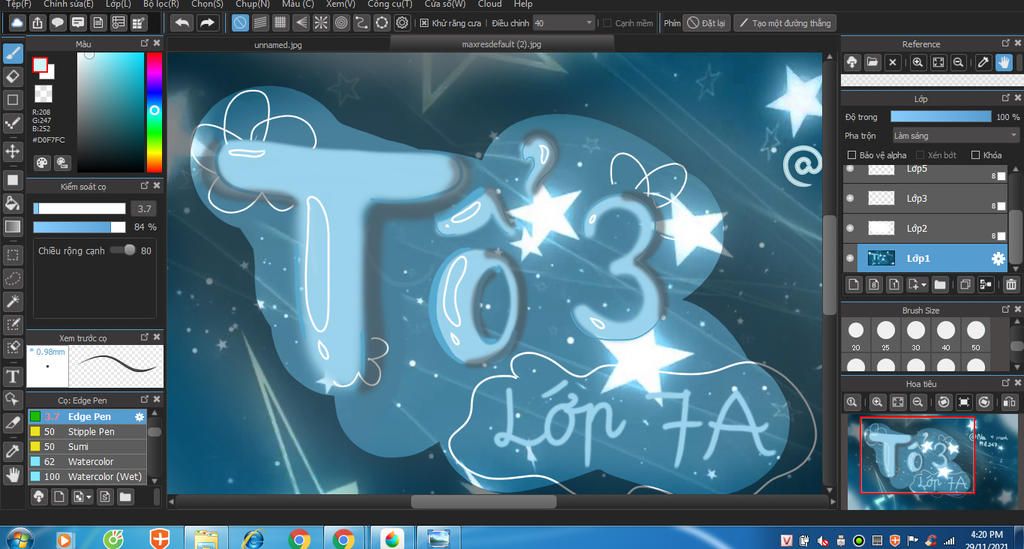Click Tạo một đường thẳng button
This screenshot has width=1024, height=549.
(785, 23)
